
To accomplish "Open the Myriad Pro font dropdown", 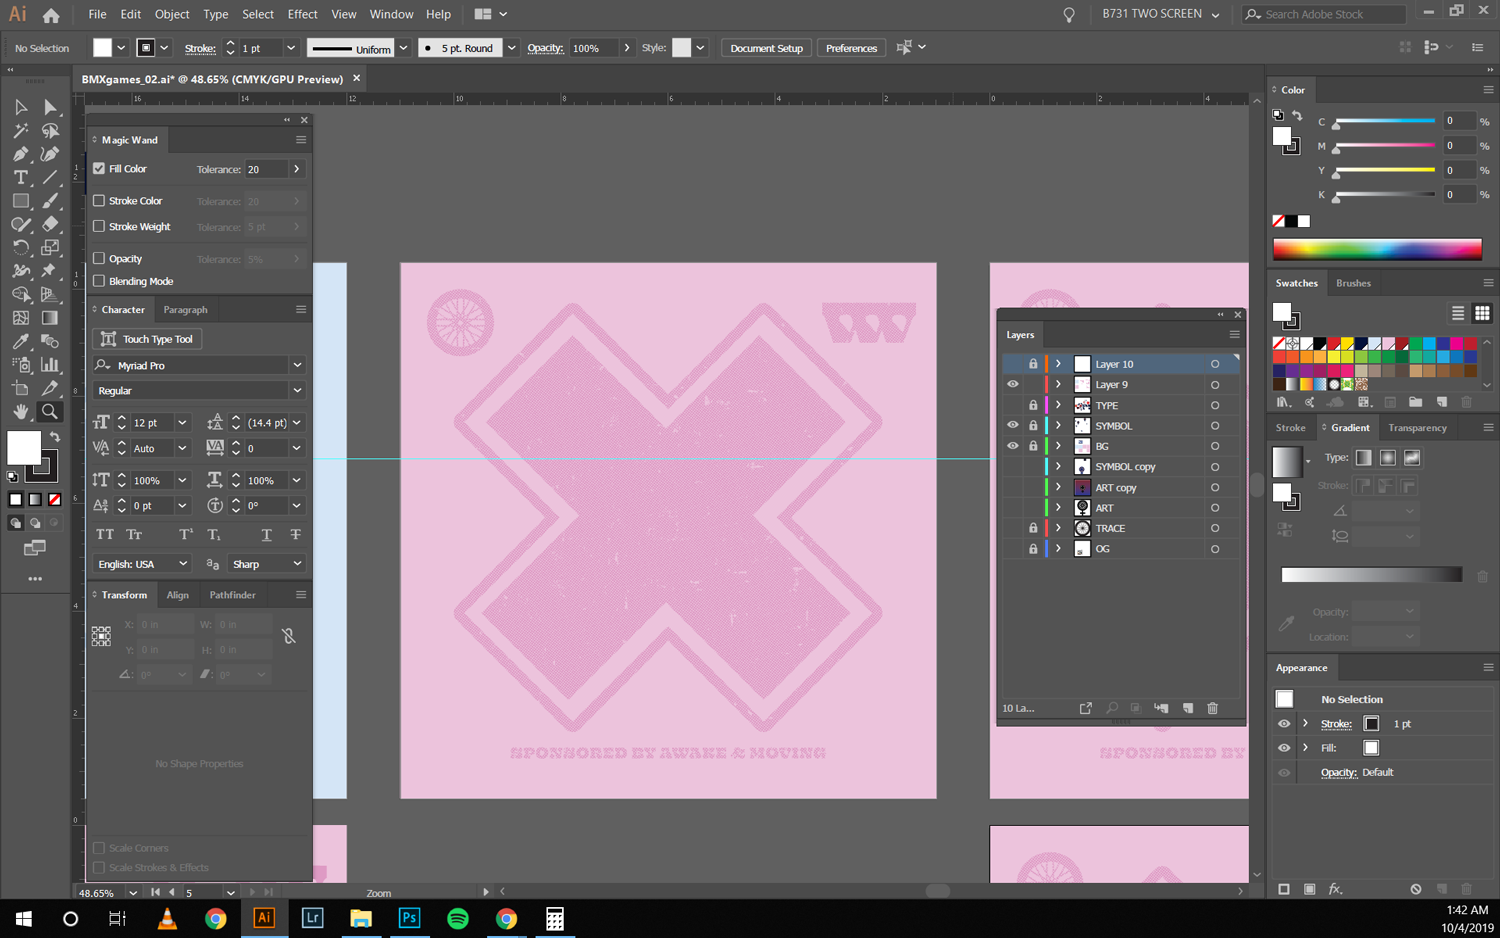I will coord(297,365).
